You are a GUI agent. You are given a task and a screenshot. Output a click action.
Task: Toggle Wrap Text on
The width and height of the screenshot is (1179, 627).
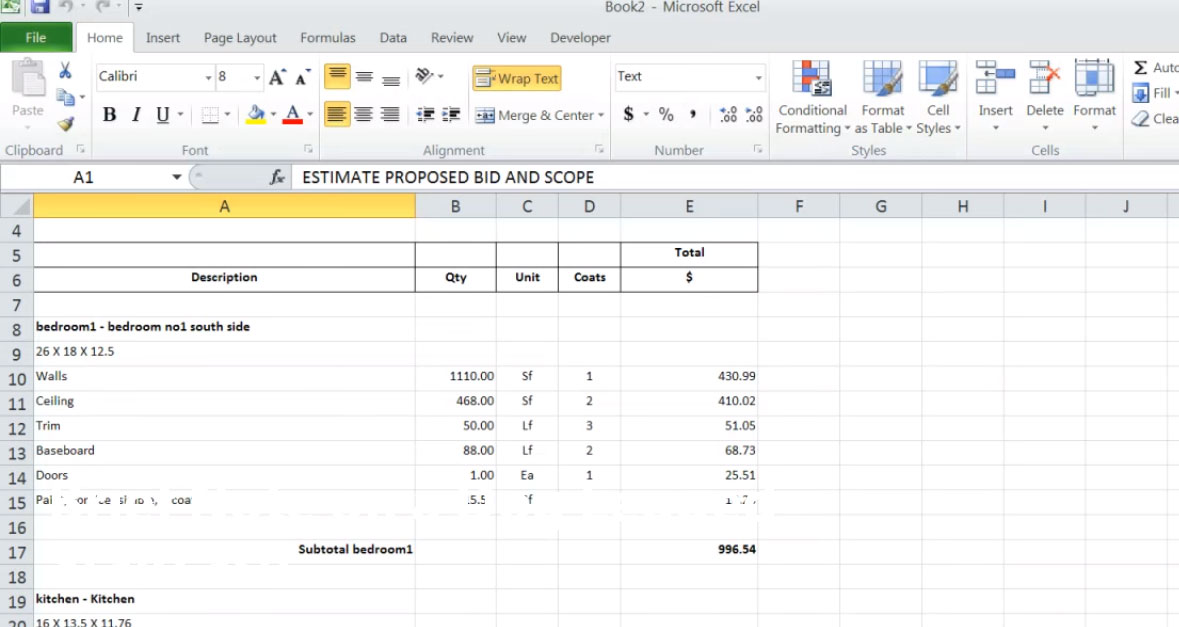click(x=517, y=78)
